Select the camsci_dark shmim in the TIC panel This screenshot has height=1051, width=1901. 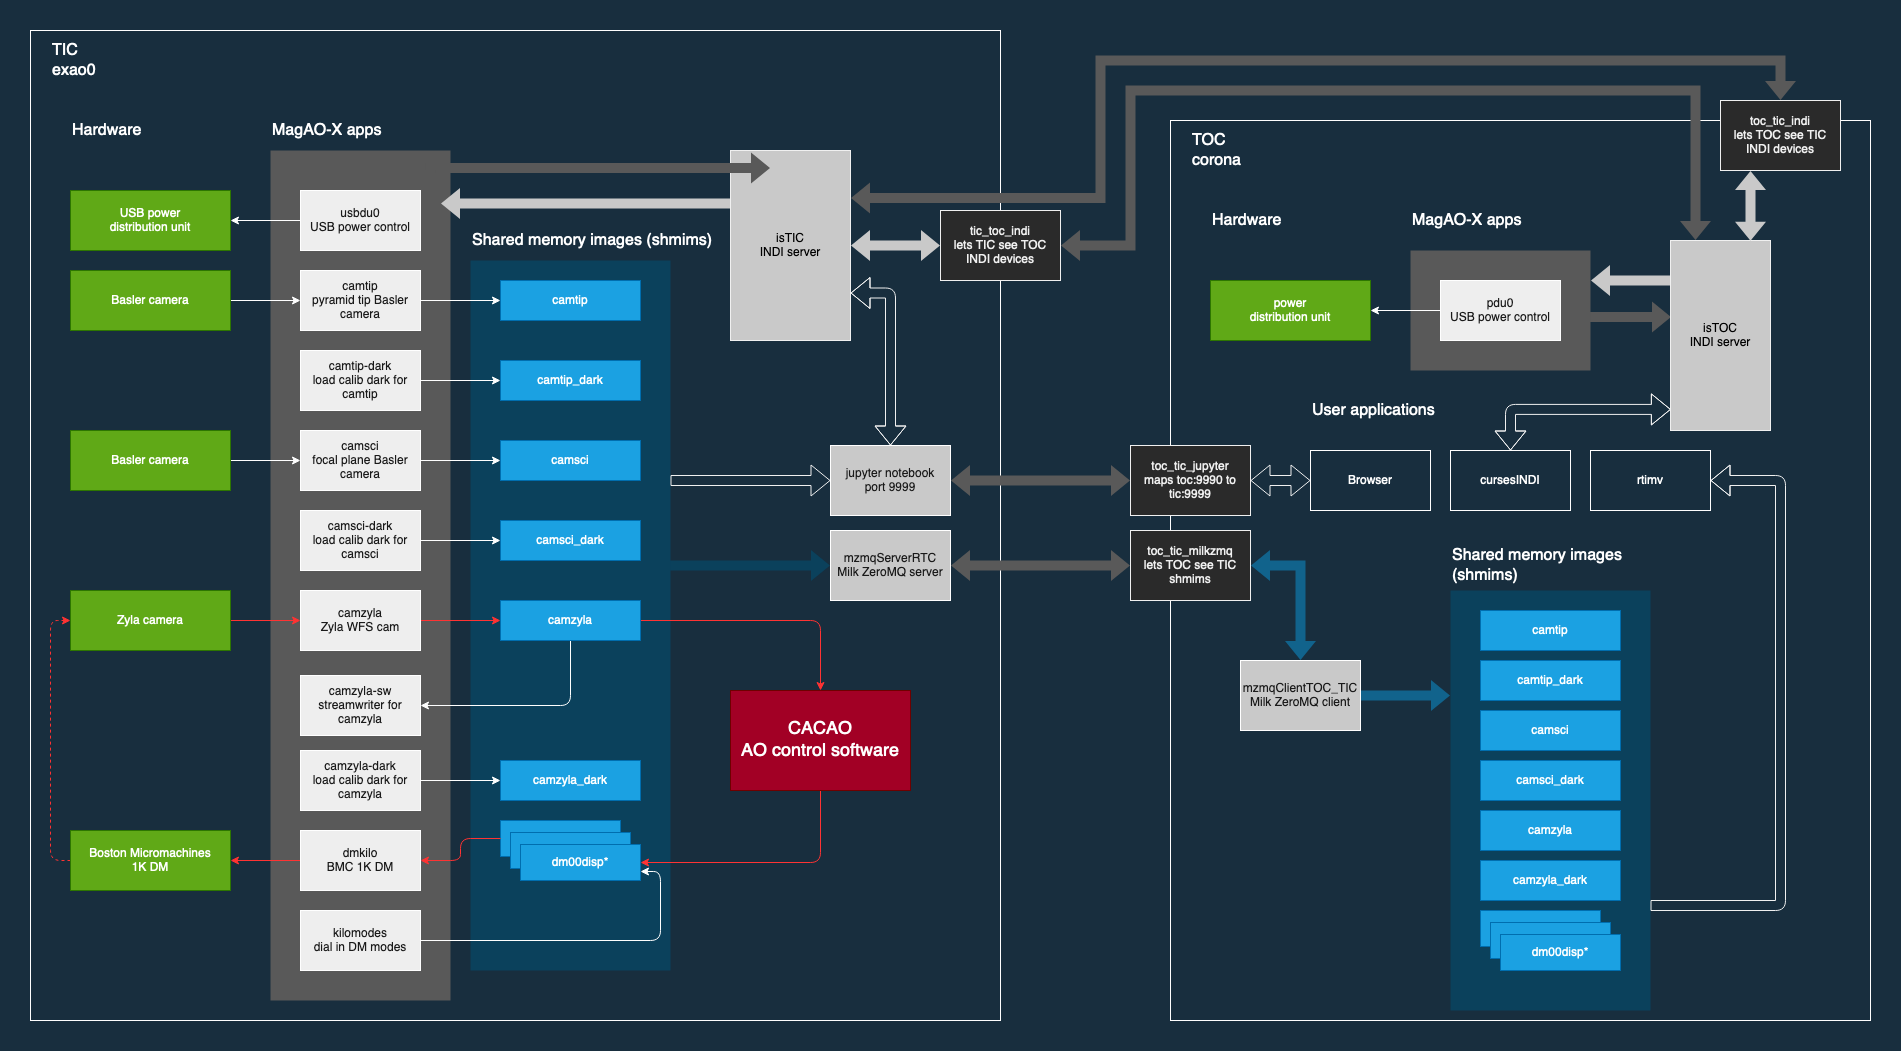[x=570, y=540]
